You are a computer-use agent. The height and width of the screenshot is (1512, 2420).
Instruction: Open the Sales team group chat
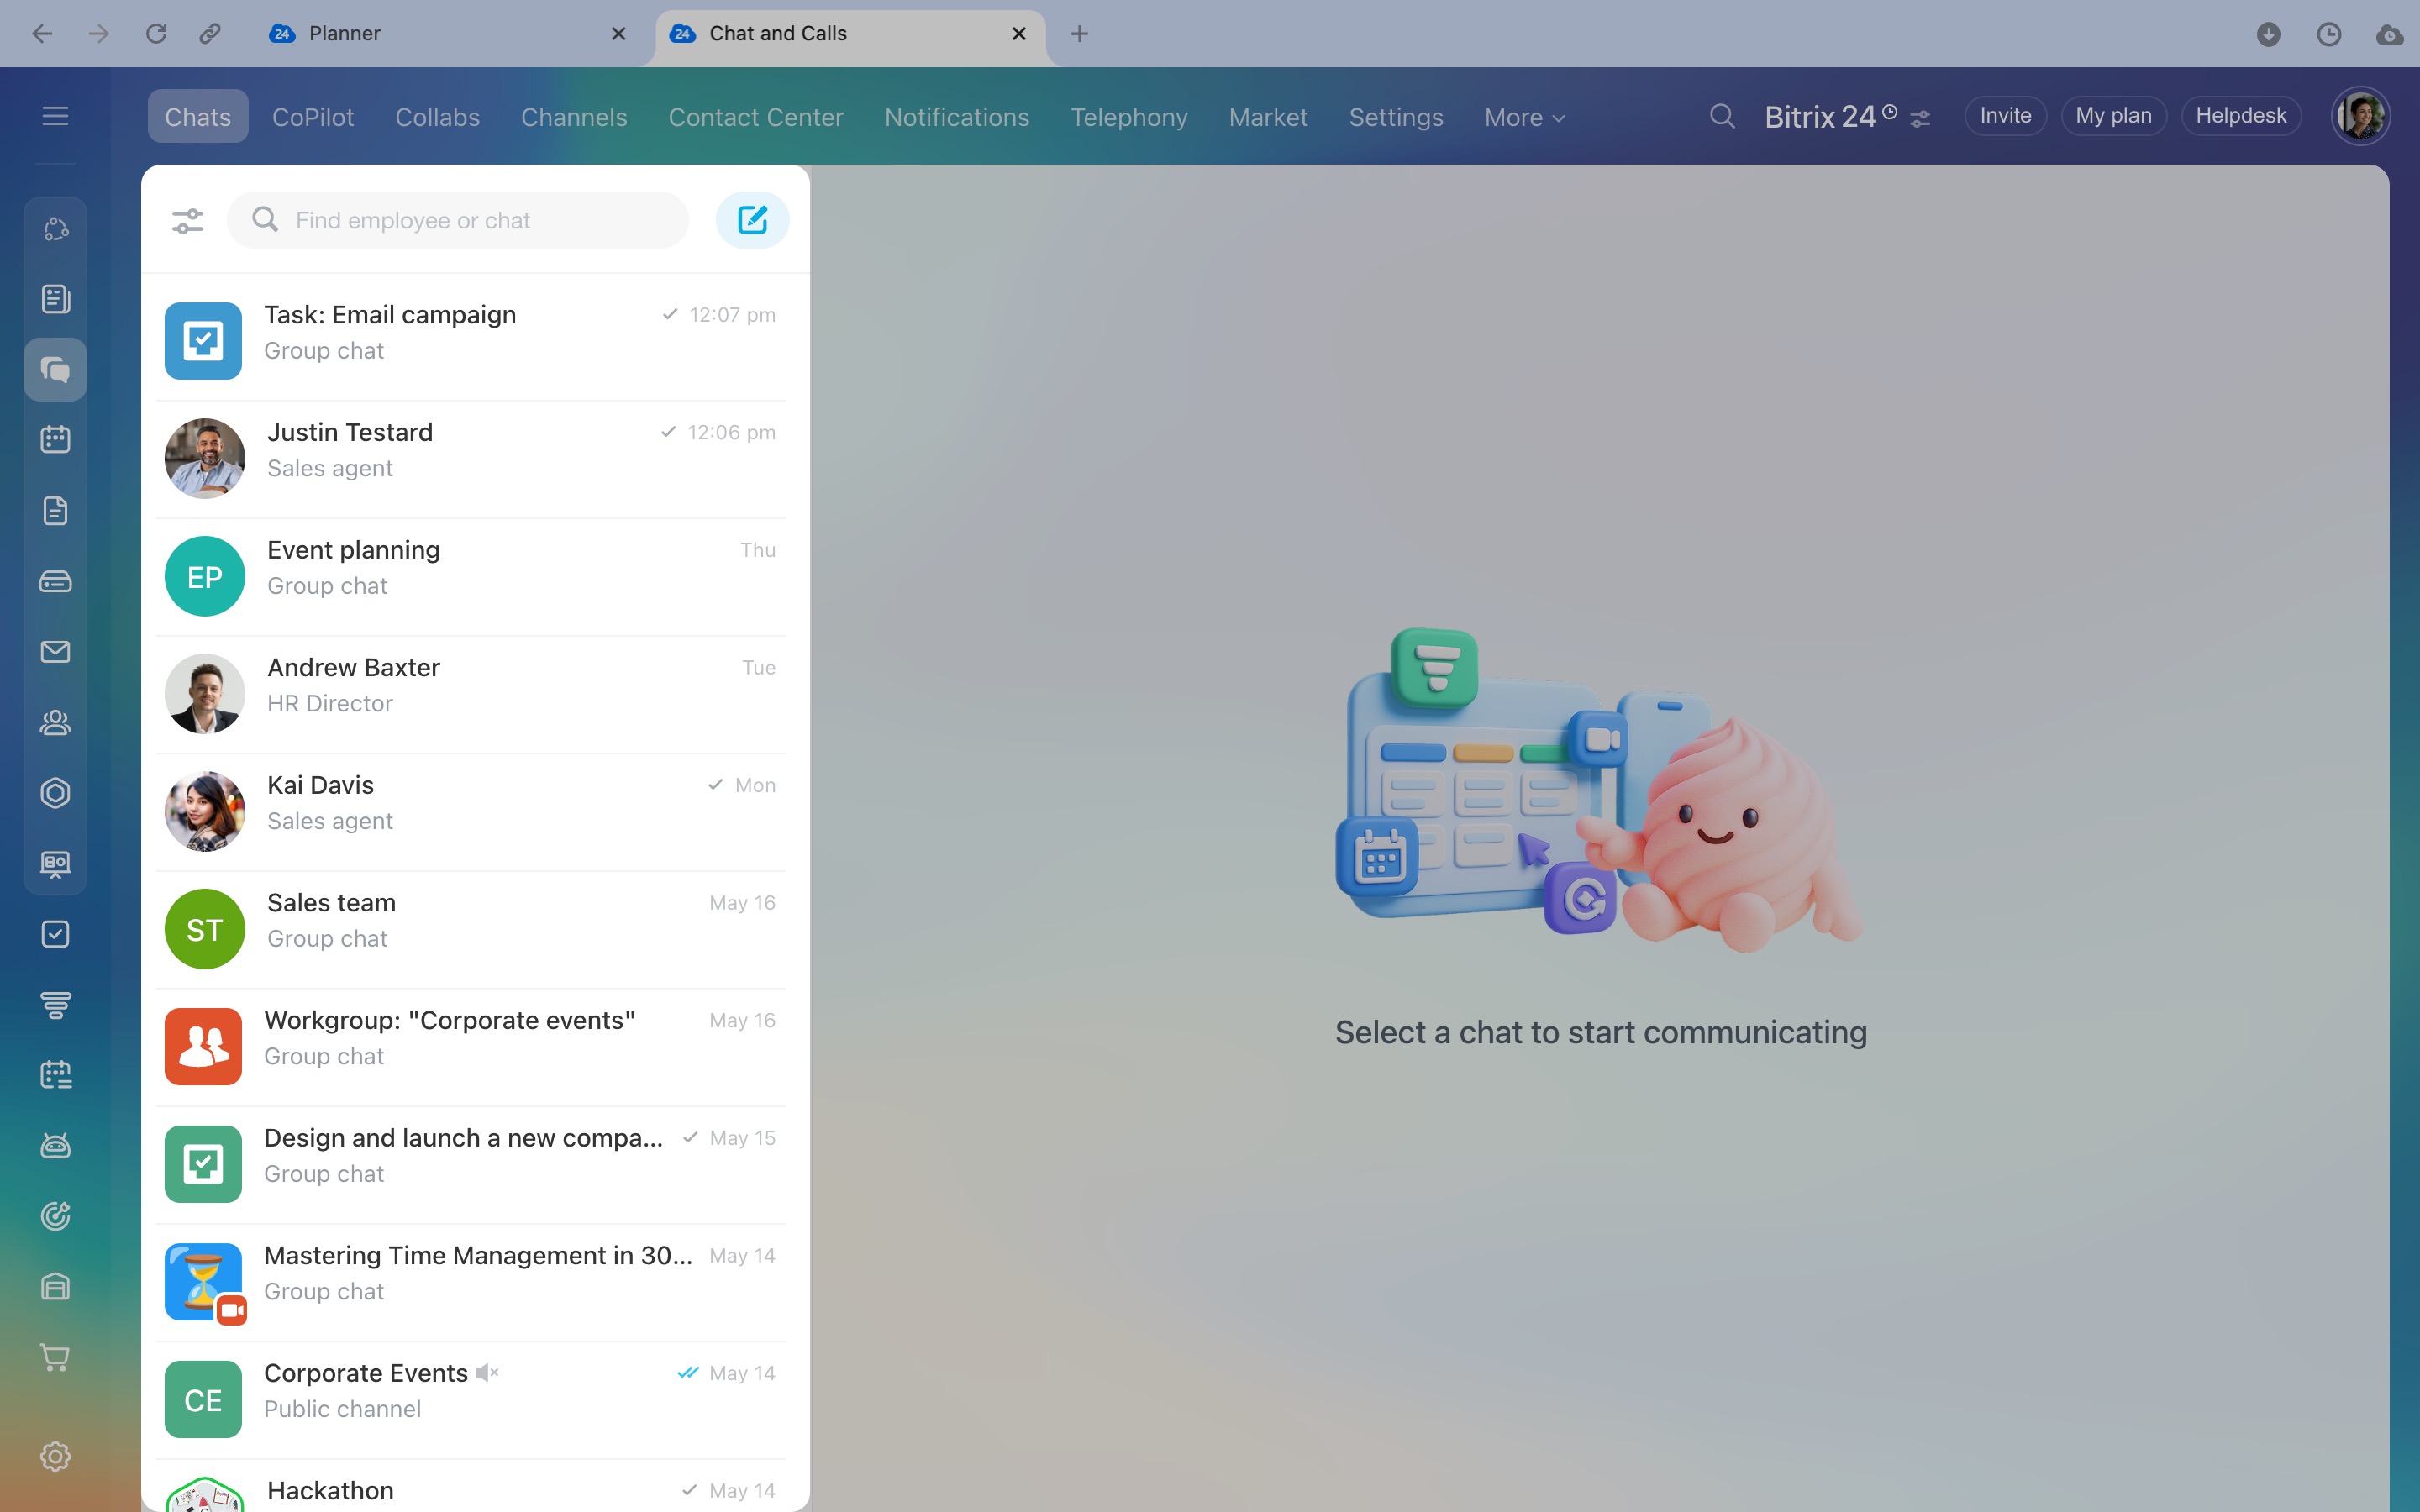point(471,929)
